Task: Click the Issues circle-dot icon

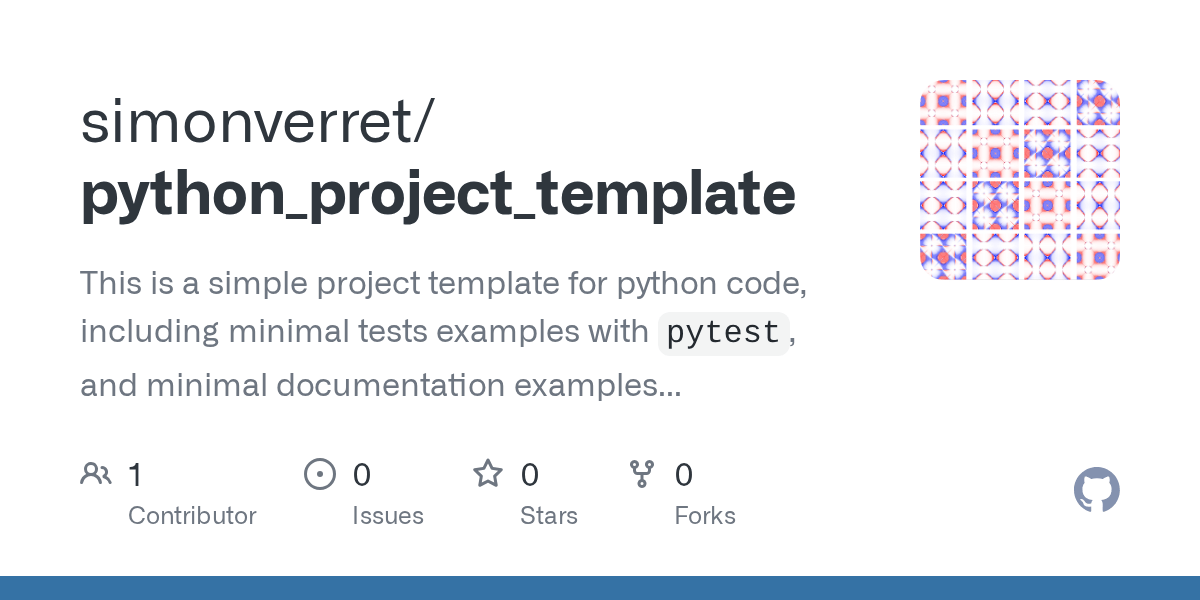Action: click(x=319, y=474)
